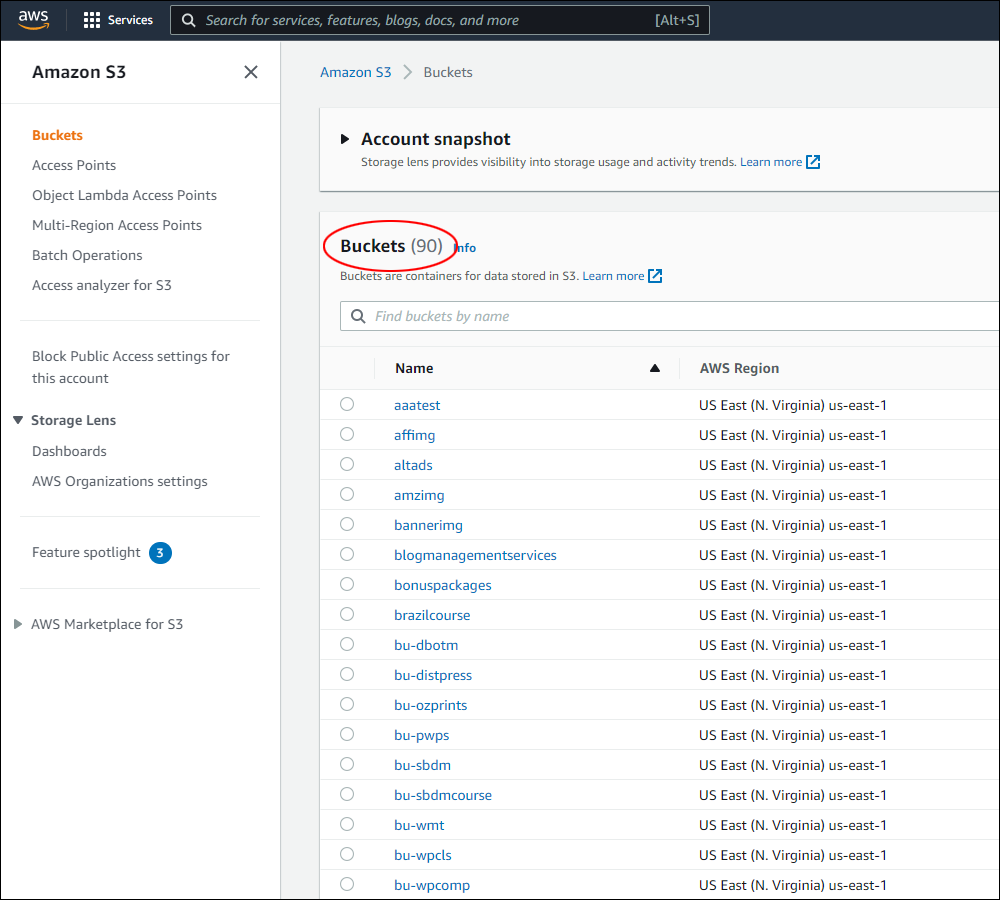Open the blogmanagementservices bucket
This screenshot has width=1000, height=900.
[x=475, y=555]
